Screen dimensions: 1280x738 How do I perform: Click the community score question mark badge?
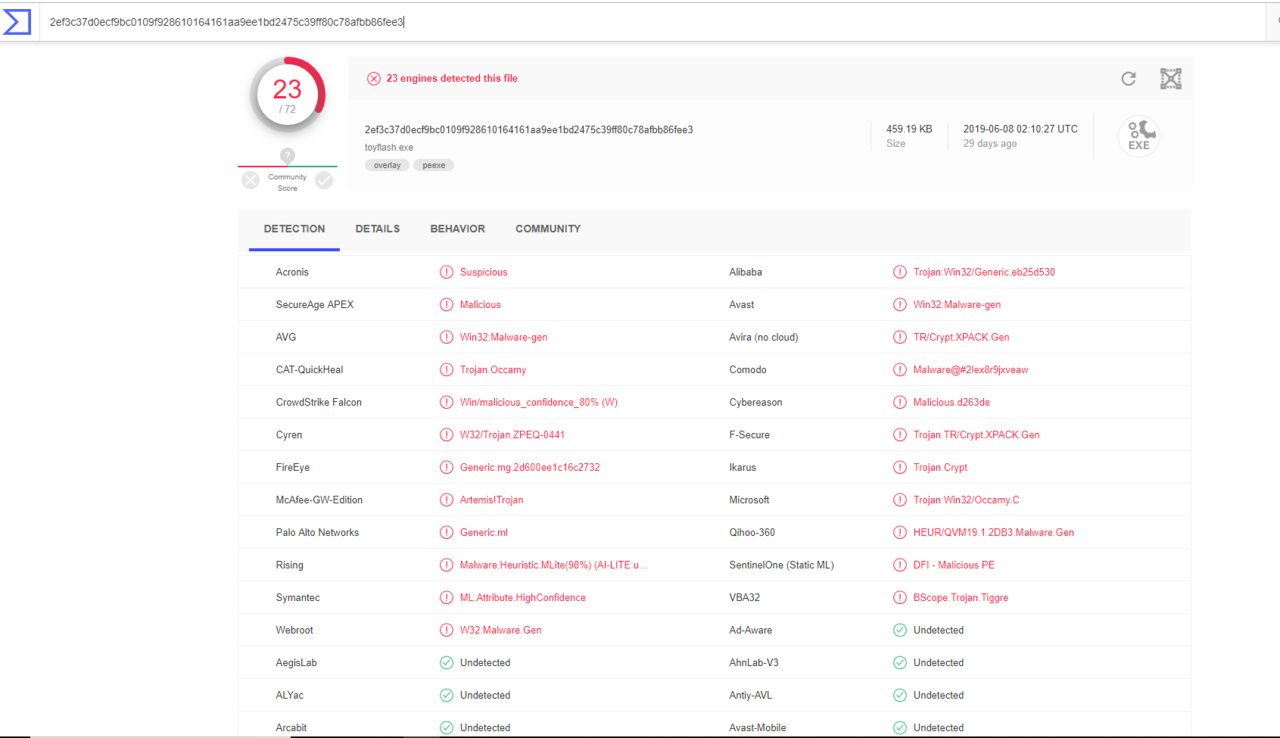point(287,155)
